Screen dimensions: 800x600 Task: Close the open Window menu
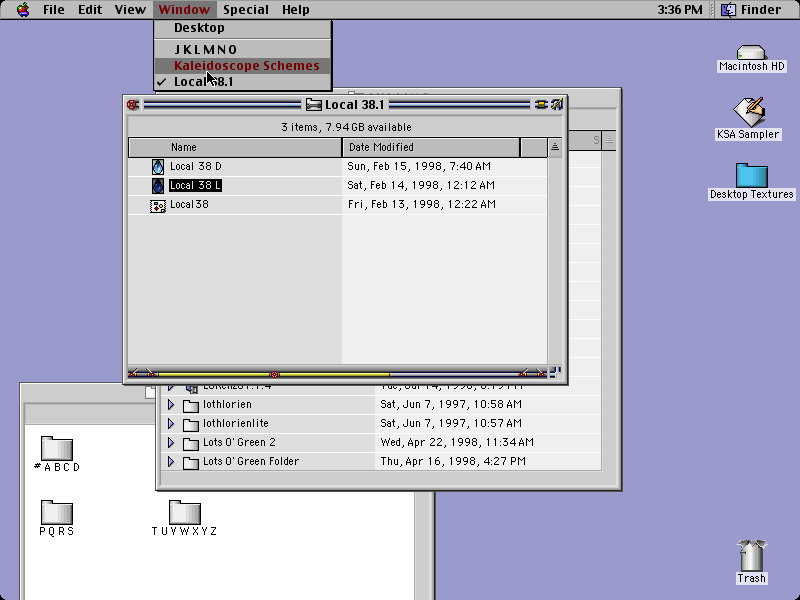[184, 9]
